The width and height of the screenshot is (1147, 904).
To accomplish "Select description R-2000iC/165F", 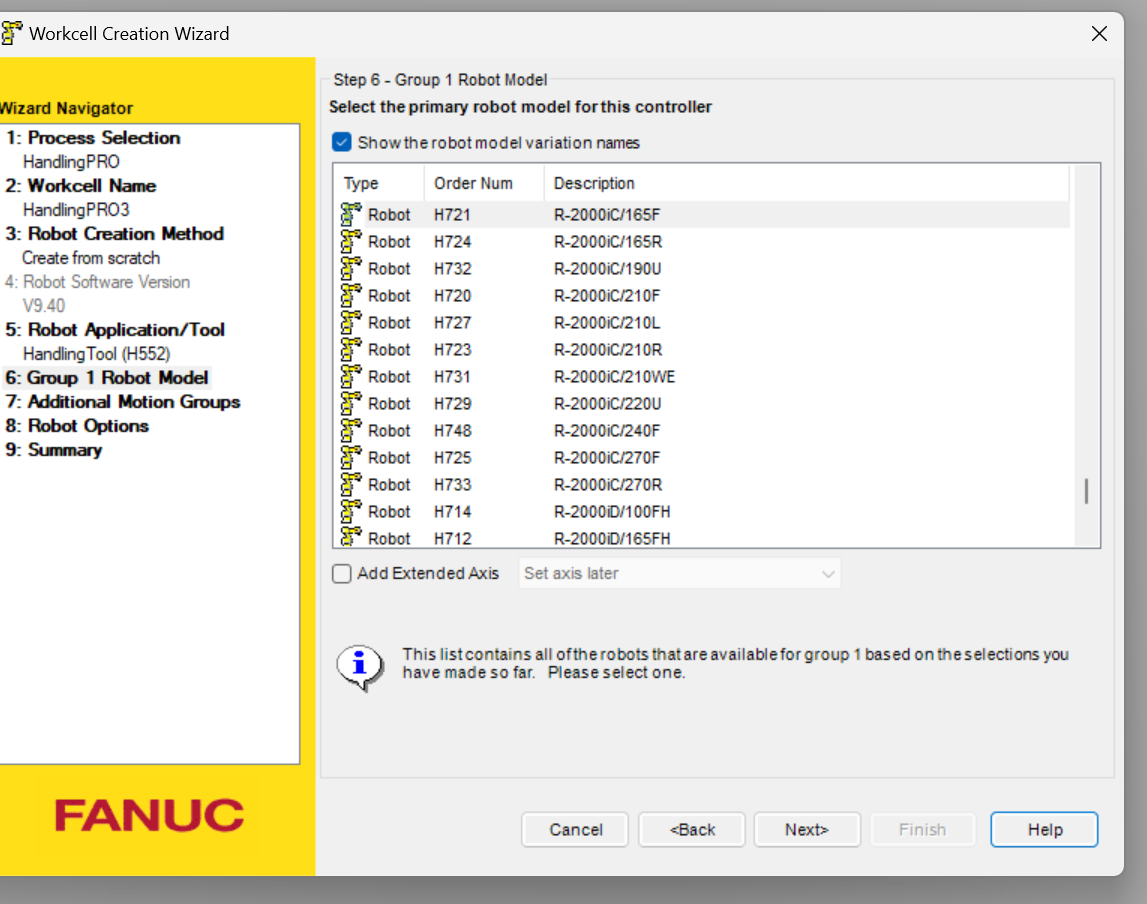I will (x=606, y=215).
